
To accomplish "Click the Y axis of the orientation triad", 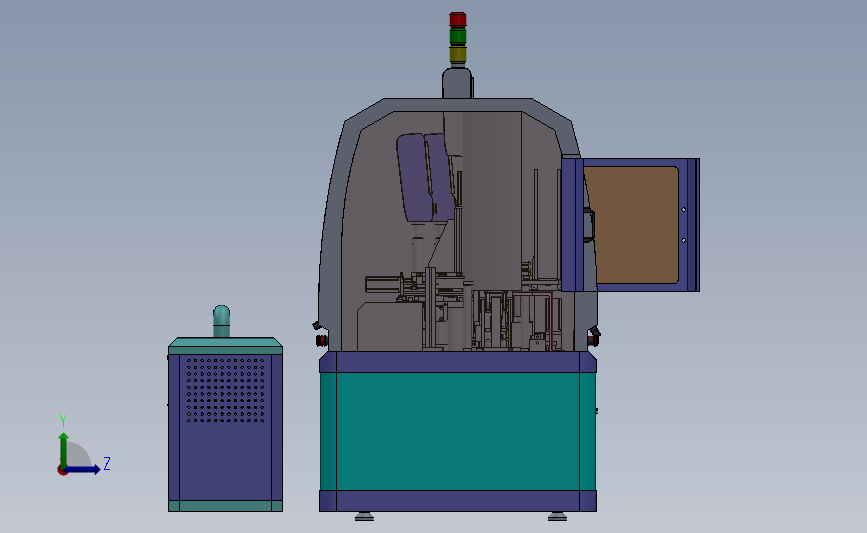I will [x=64, y=451].
